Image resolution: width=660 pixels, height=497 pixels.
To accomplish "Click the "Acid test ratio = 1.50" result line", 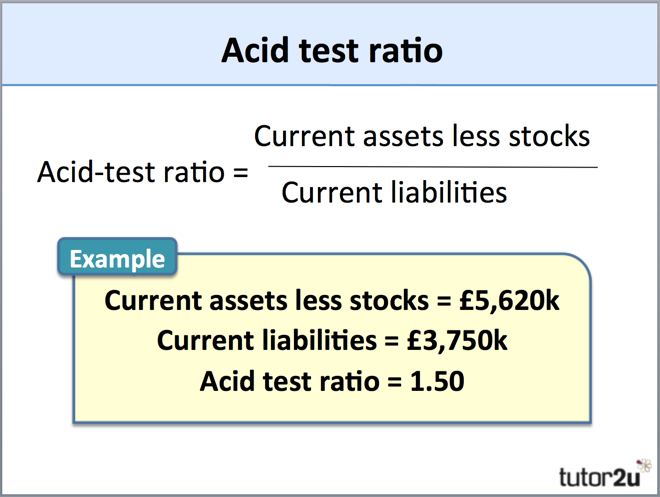I will [x=332, y=380].
